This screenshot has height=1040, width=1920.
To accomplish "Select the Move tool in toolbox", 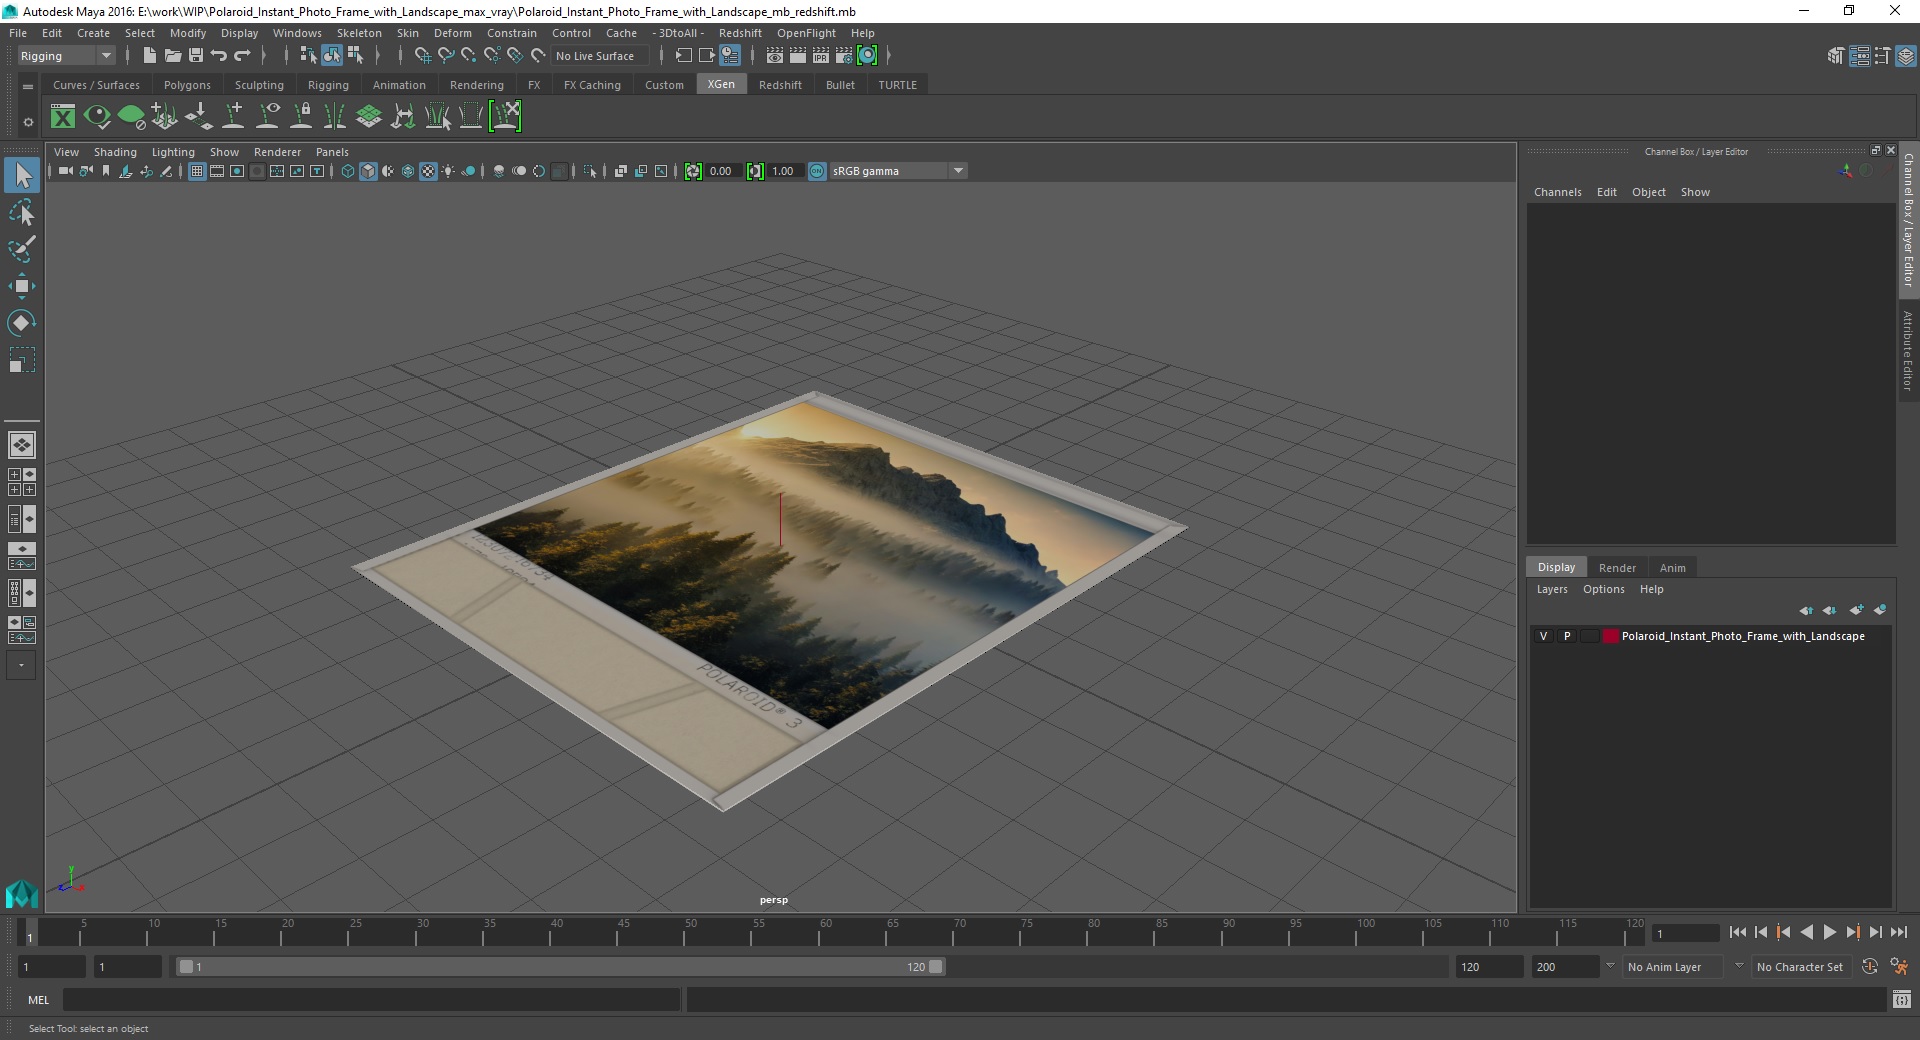I will point(21,286).
